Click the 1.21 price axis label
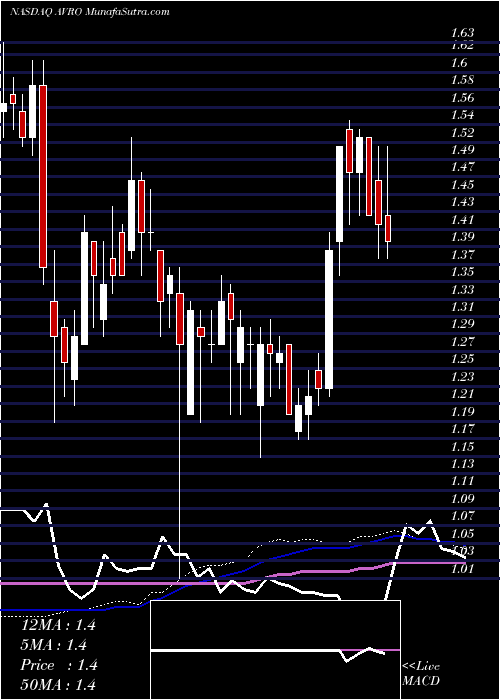 [462, 394]
